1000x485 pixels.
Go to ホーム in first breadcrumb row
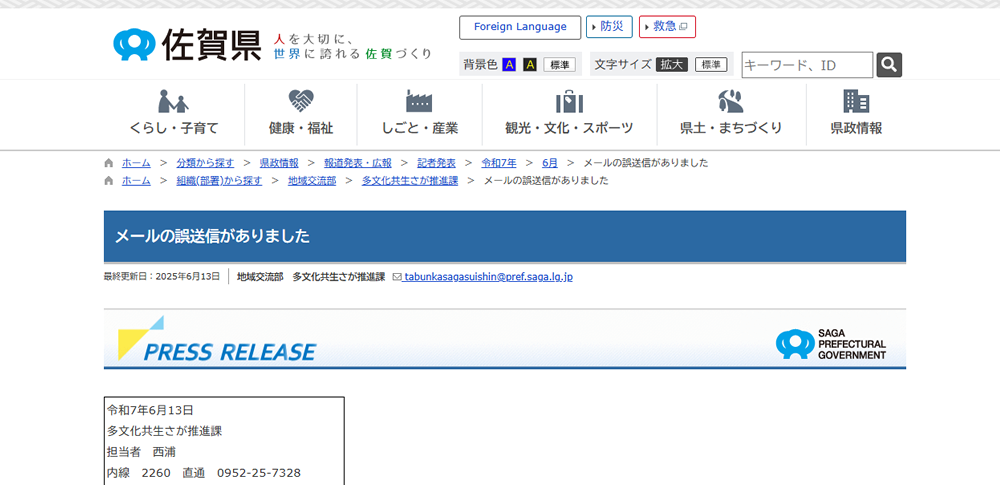point(136,163)
